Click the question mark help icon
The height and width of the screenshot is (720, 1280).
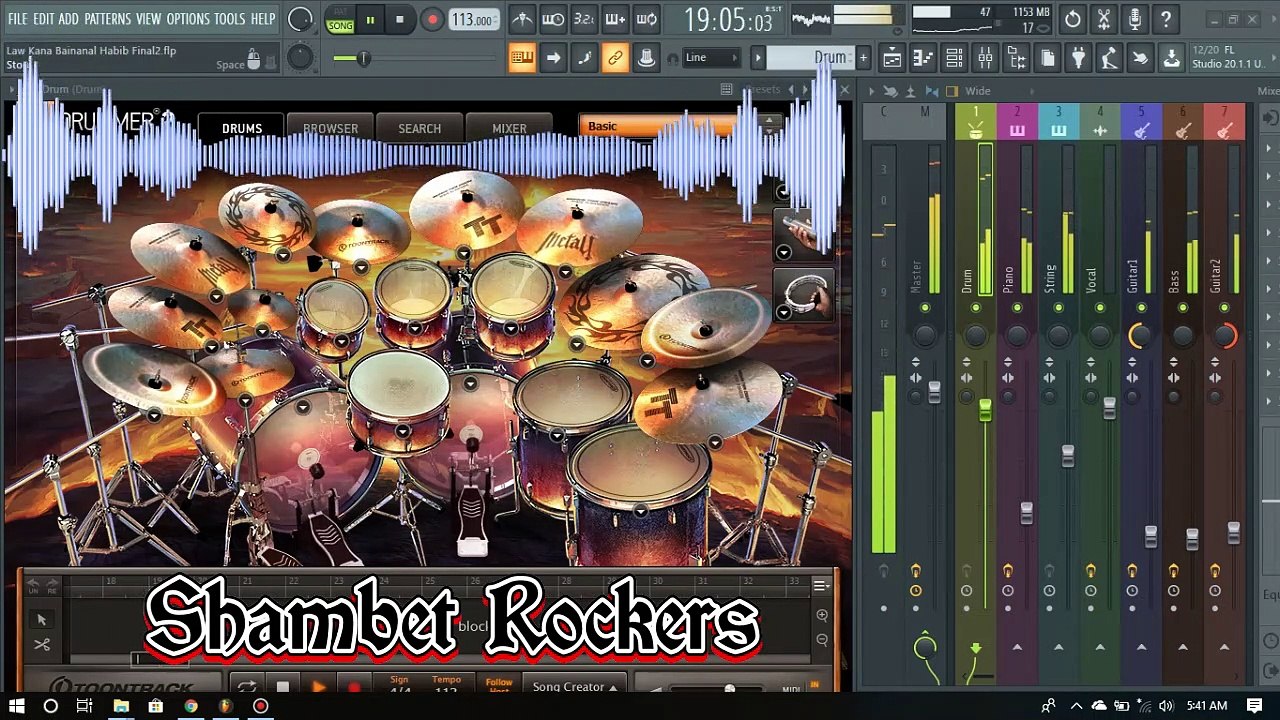pyautogui.click(x=1166, y=19)
